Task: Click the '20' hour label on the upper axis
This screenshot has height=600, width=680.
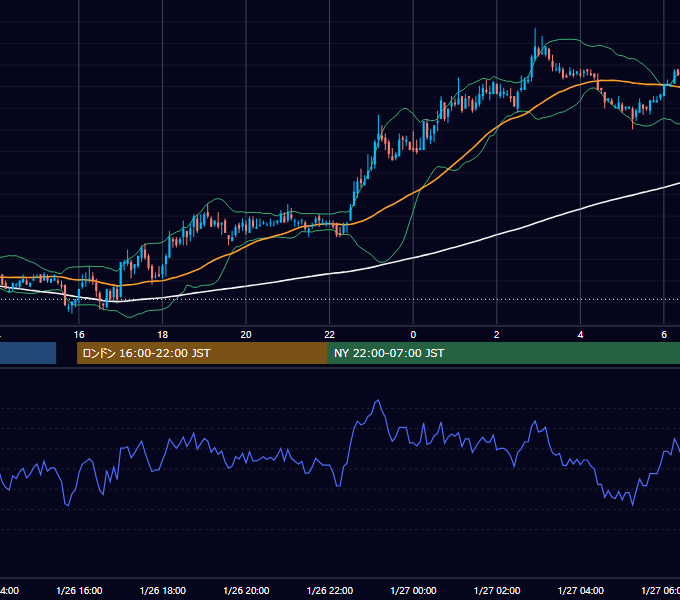Action: [x=246, y=335]
